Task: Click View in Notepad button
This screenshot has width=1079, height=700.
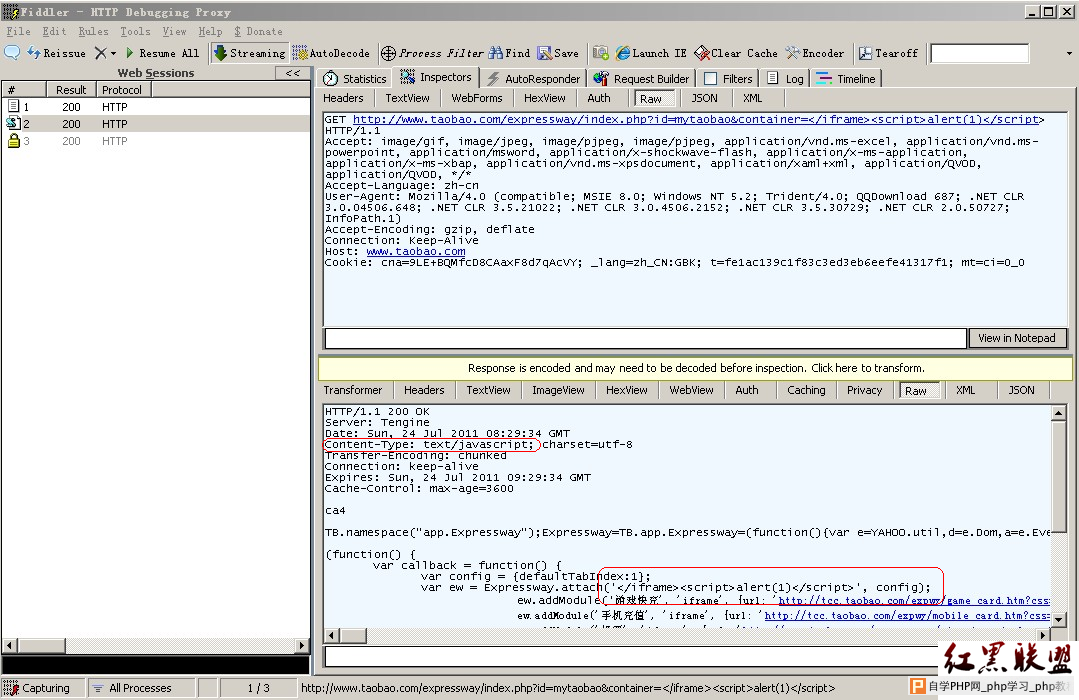Action: [x=1017, y=338]
